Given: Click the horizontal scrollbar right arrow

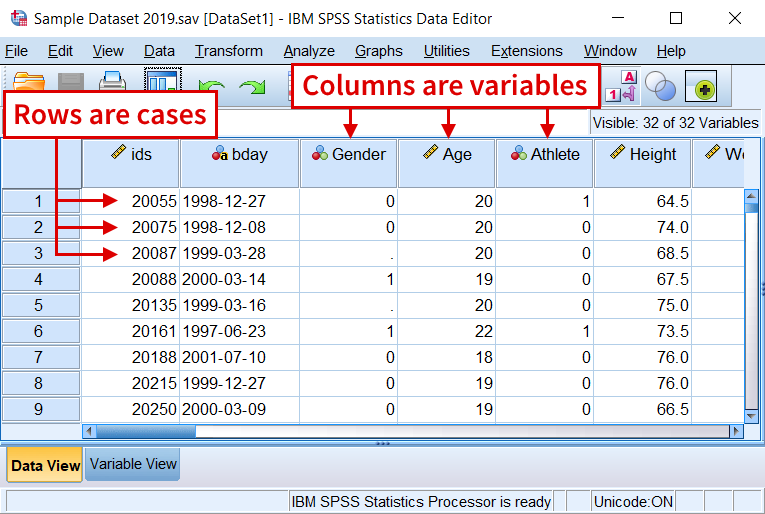Looking at the screenshot, I should 736,431.
